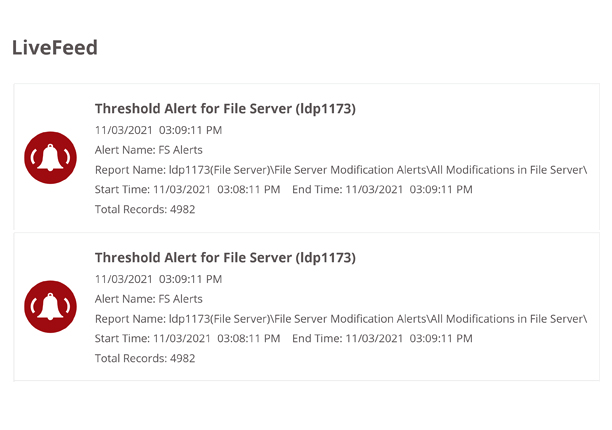Open first Threshold Alert for File Server title
612x430 pixels.
(x=225, y=108)
